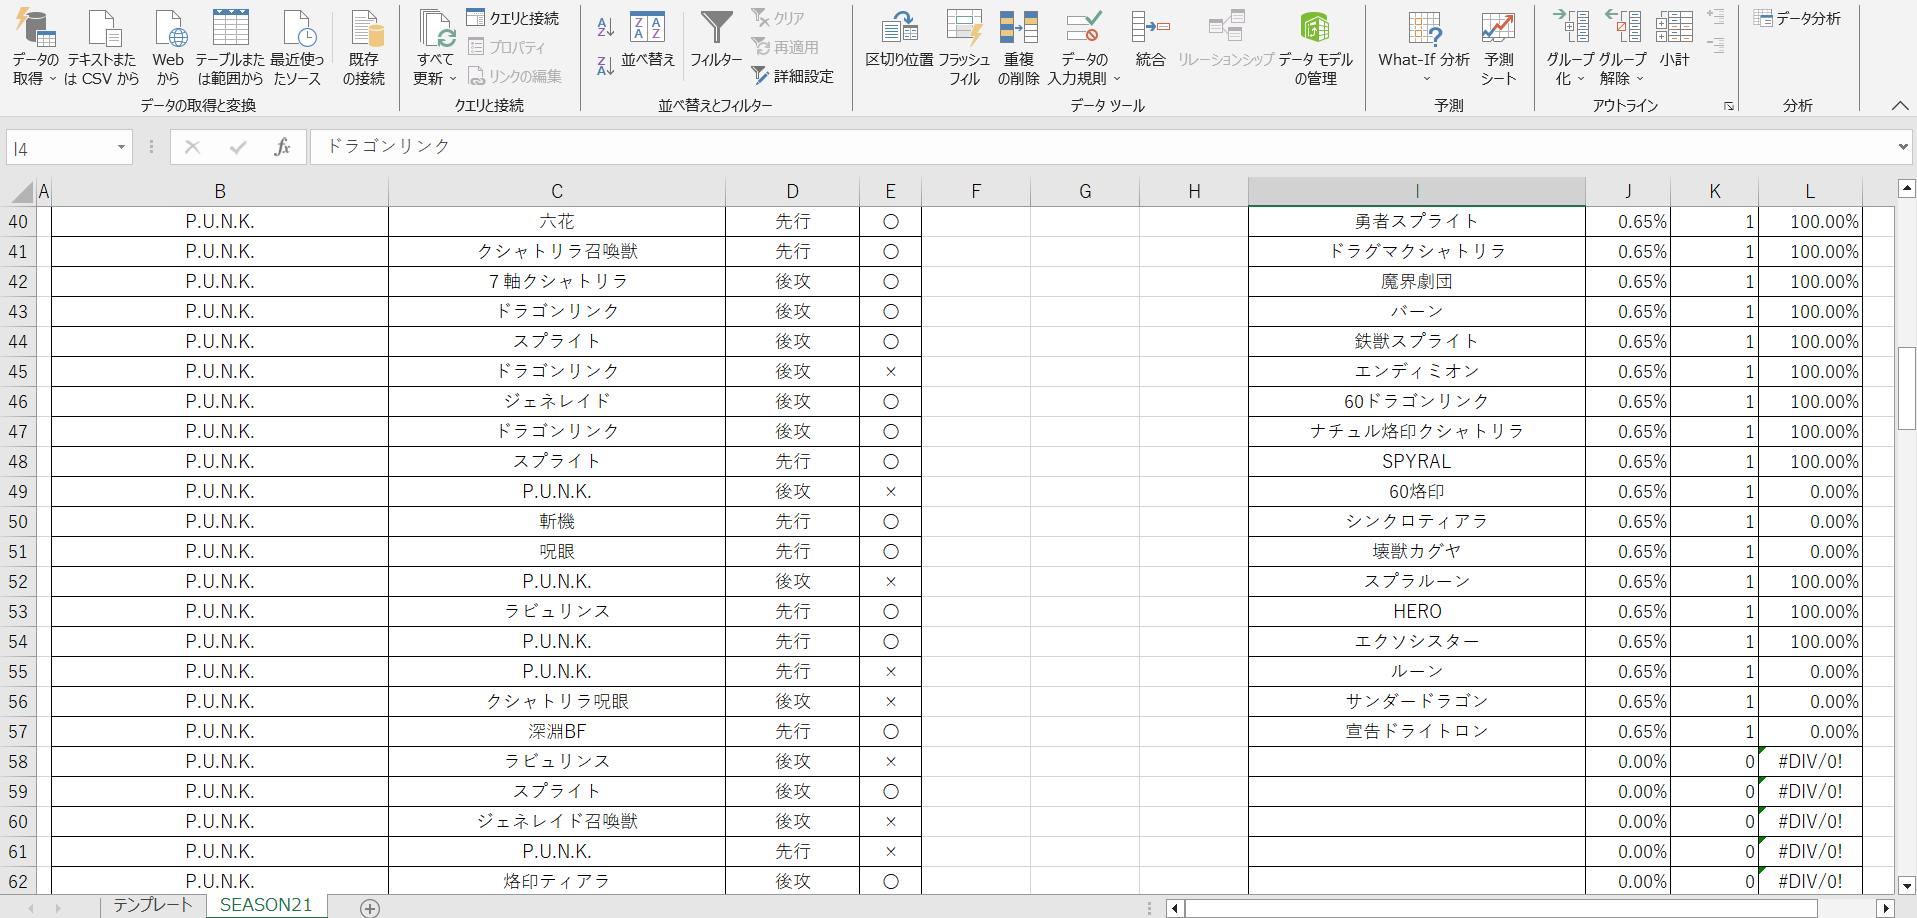Viewport: 1917px width, 918px height.
Task: Click the vertical scrollbar down arrow
Action: 1906,885
